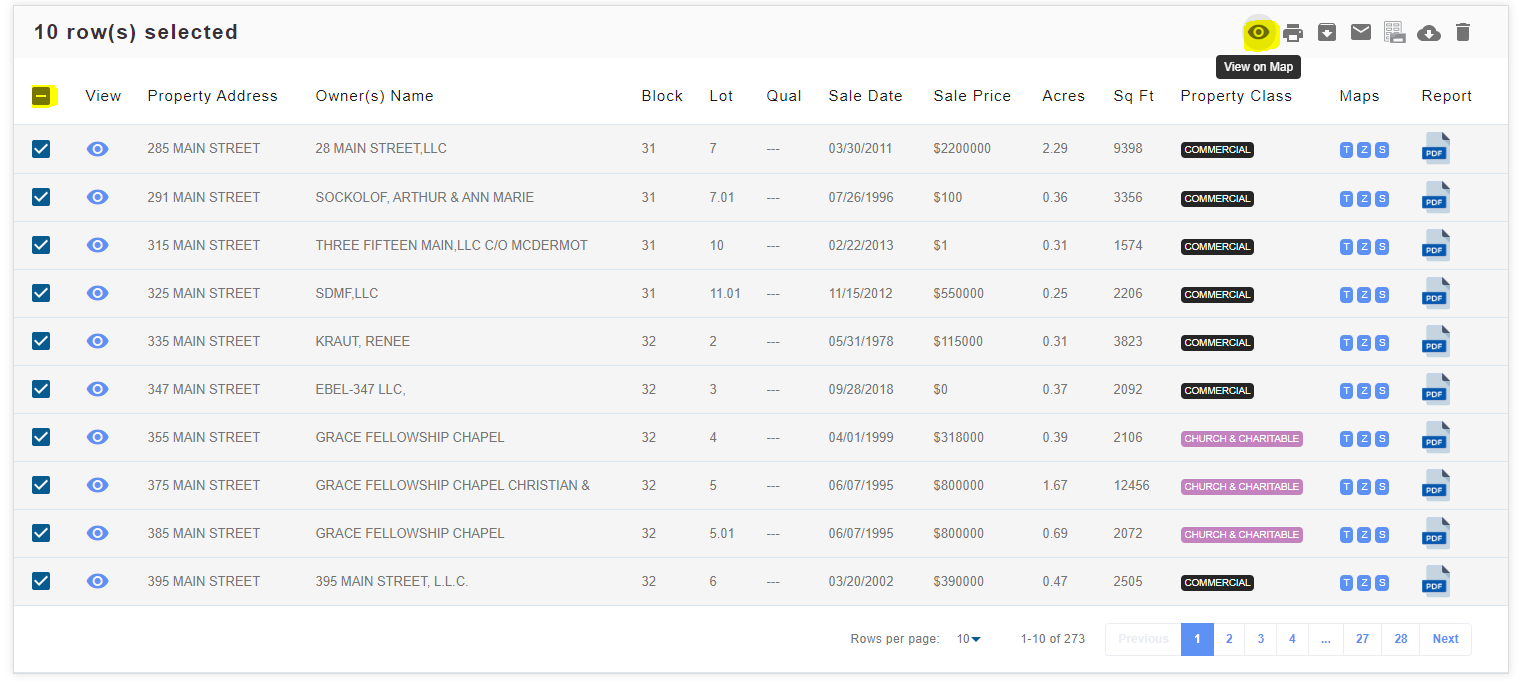Open PDF report for 347 MAIN STREET

coord(1435,389)
